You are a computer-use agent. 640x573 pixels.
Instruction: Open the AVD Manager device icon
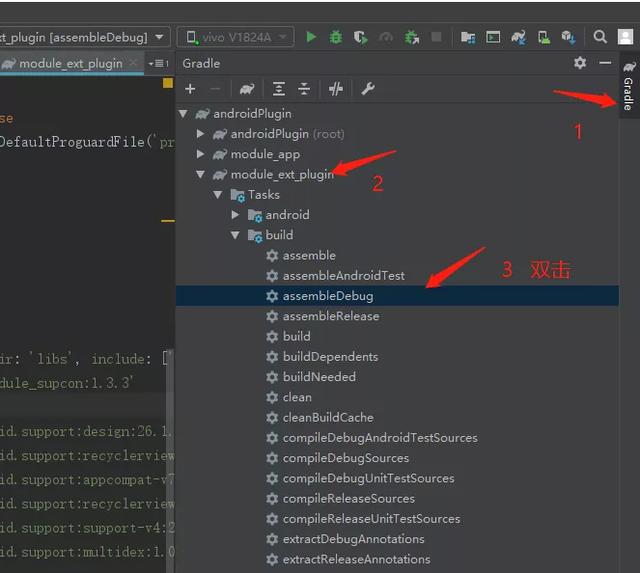point(543,37)
